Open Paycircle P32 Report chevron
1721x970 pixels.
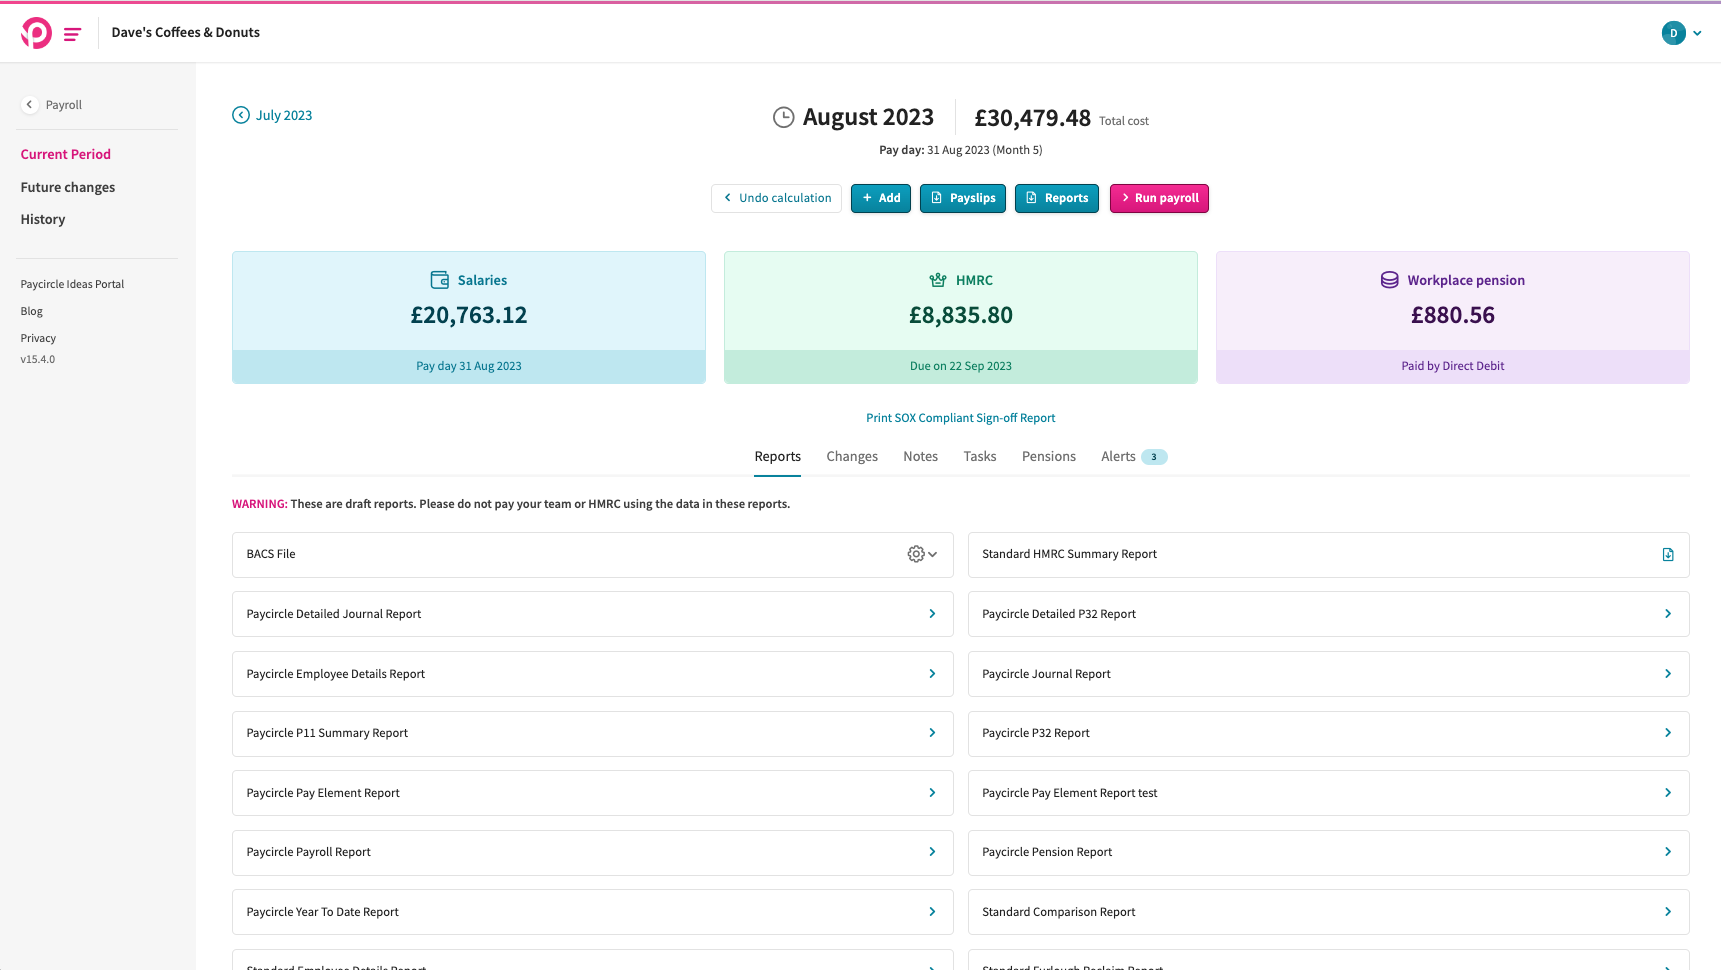click(1667, 733)
